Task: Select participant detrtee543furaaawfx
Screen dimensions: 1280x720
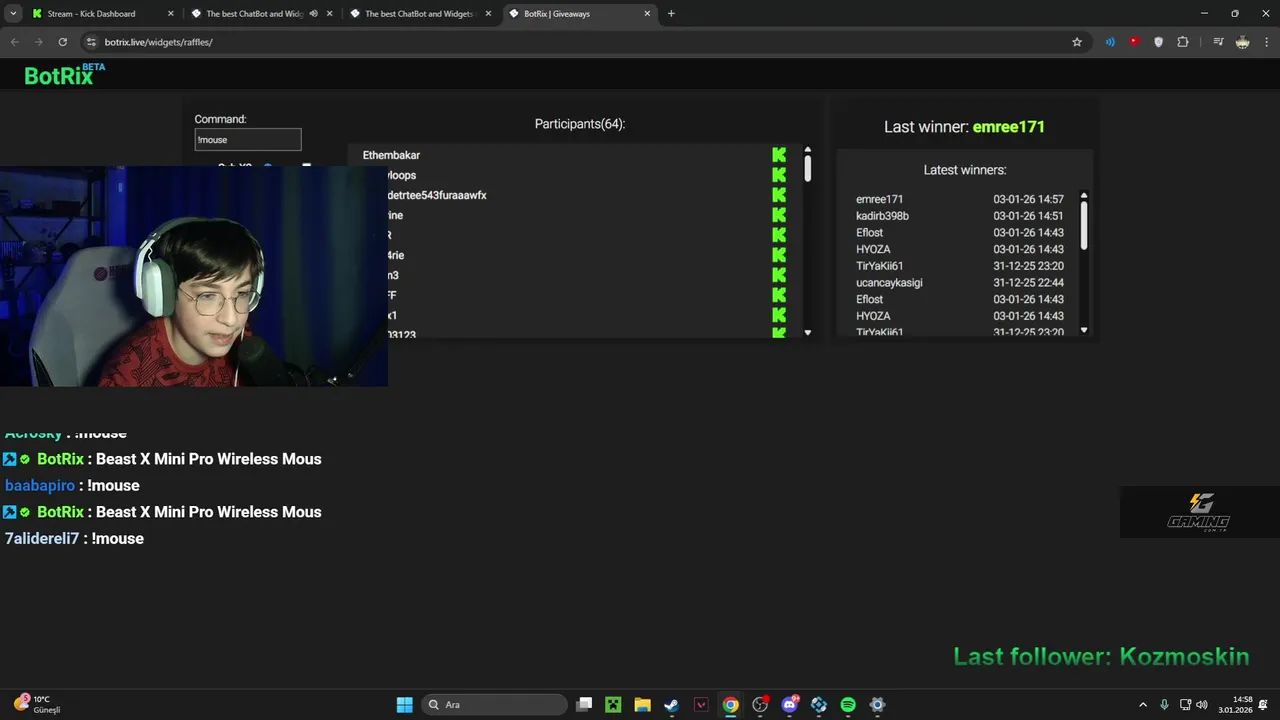Action: [437, 195]
